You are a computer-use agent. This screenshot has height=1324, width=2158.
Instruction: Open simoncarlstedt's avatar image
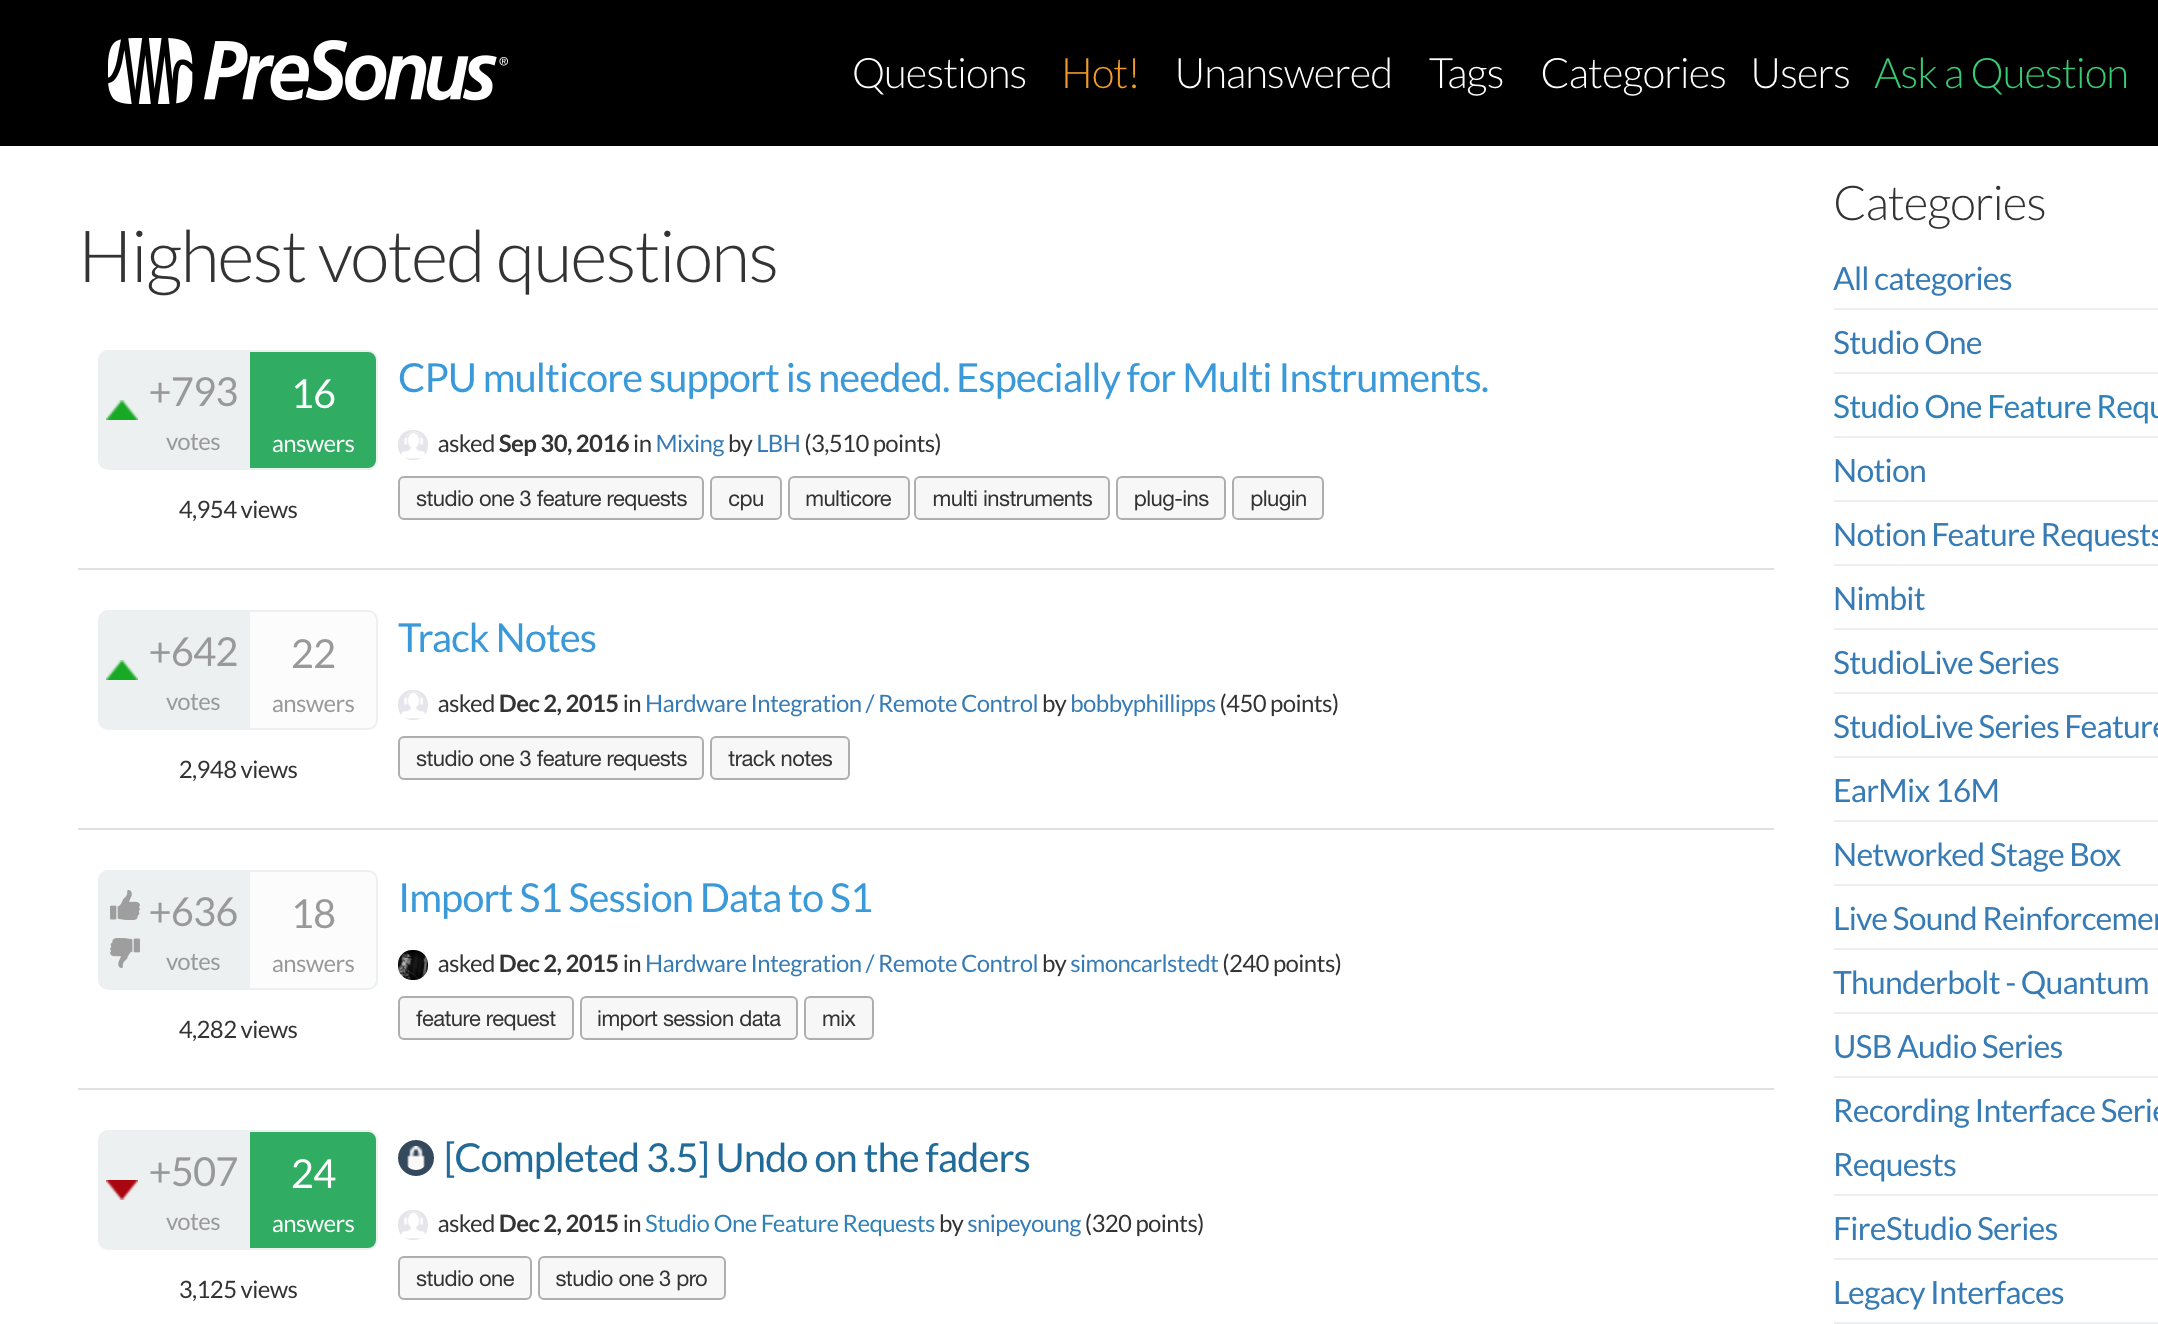tap(413, 964)
